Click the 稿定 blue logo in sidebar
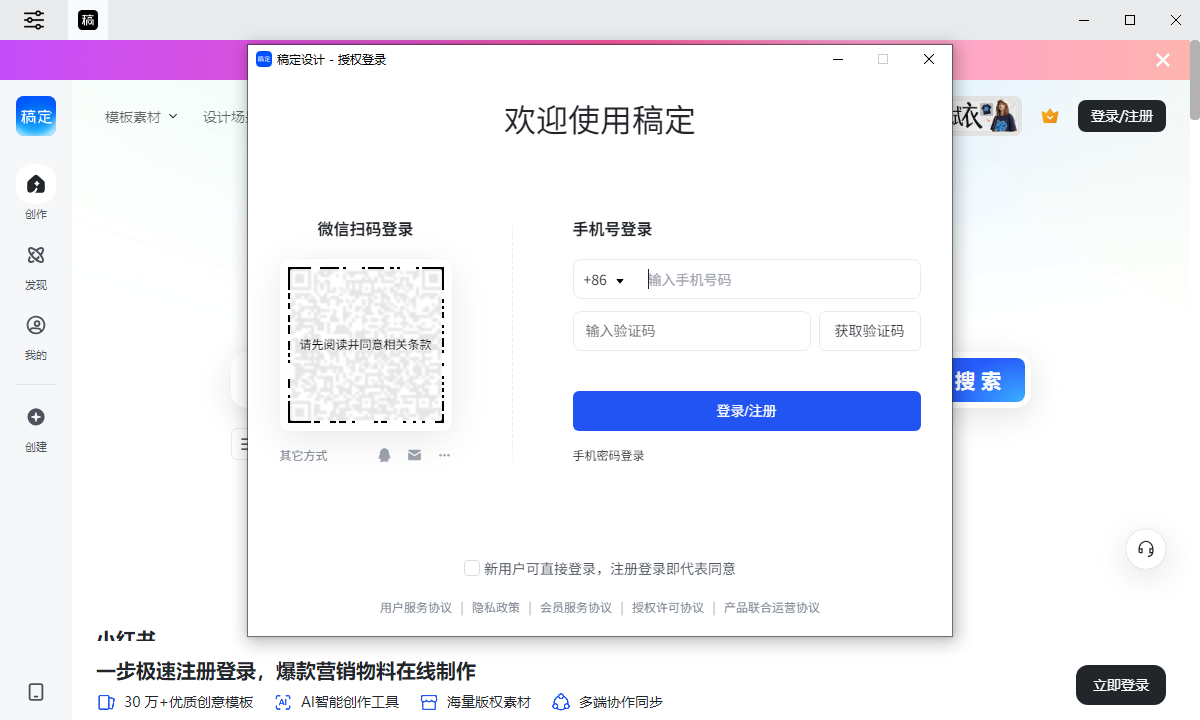The image size is (1200, 720). (x=36, y=116)
